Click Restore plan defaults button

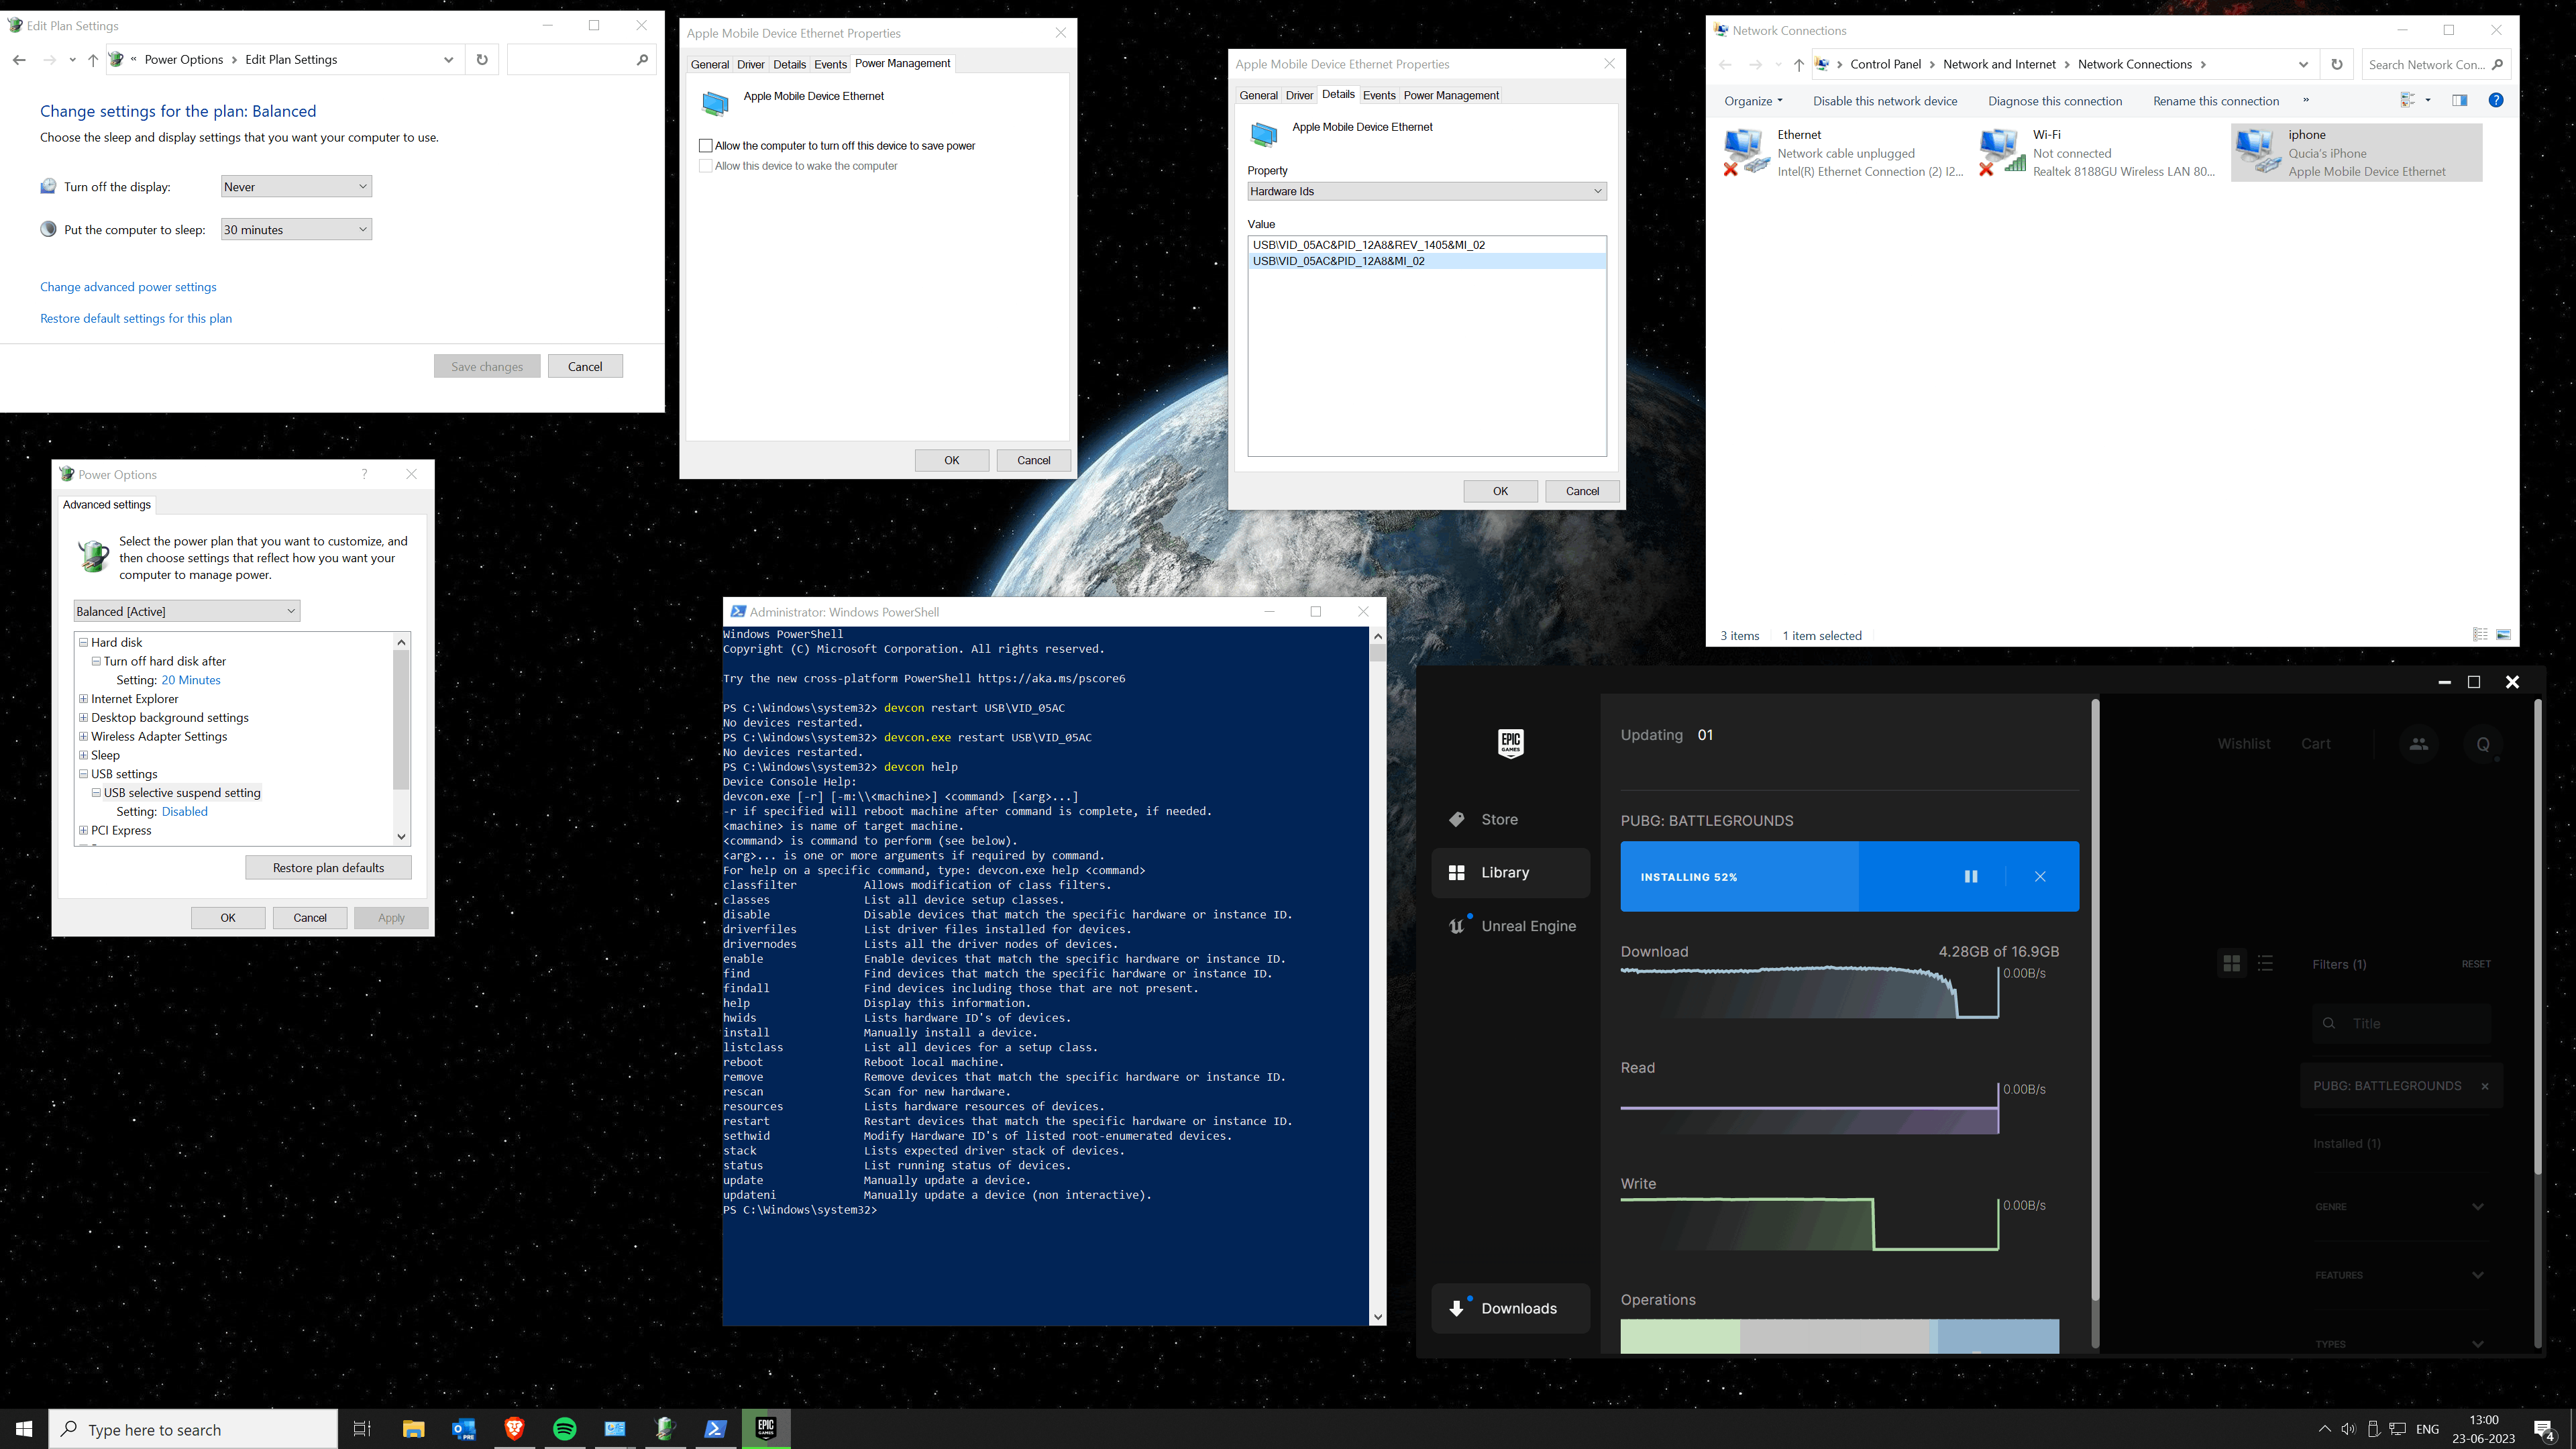[x=328, y=868]
